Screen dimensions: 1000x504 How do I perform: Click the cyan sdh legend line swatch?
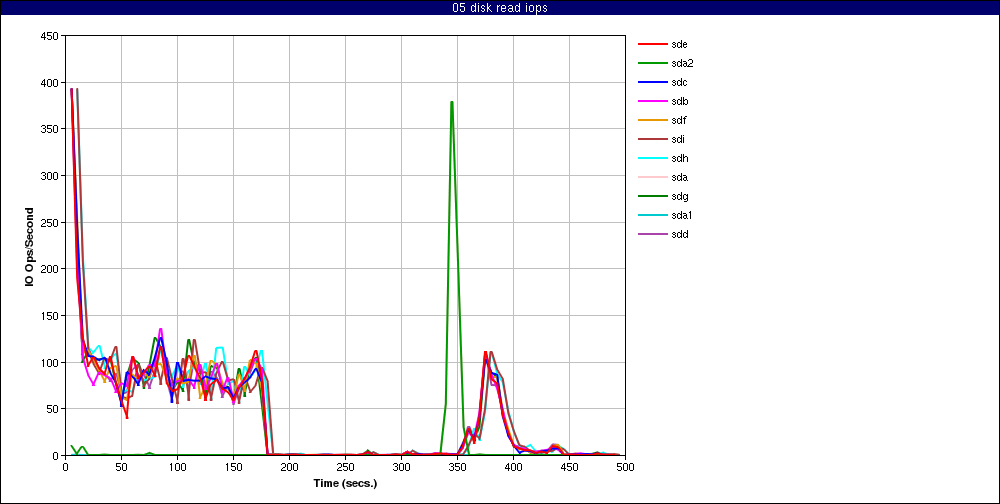652,158
